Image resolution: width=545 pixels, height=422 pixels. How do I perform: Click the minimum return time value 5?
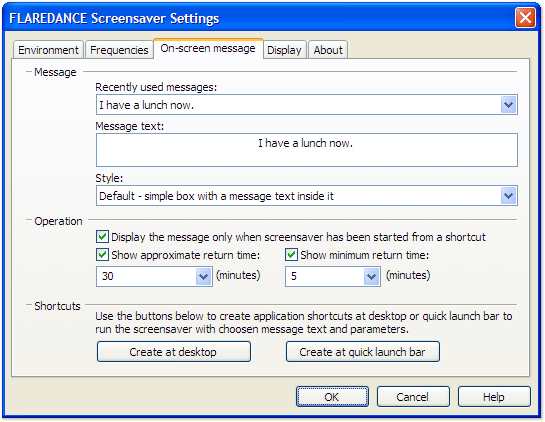(x=294, y=276)
